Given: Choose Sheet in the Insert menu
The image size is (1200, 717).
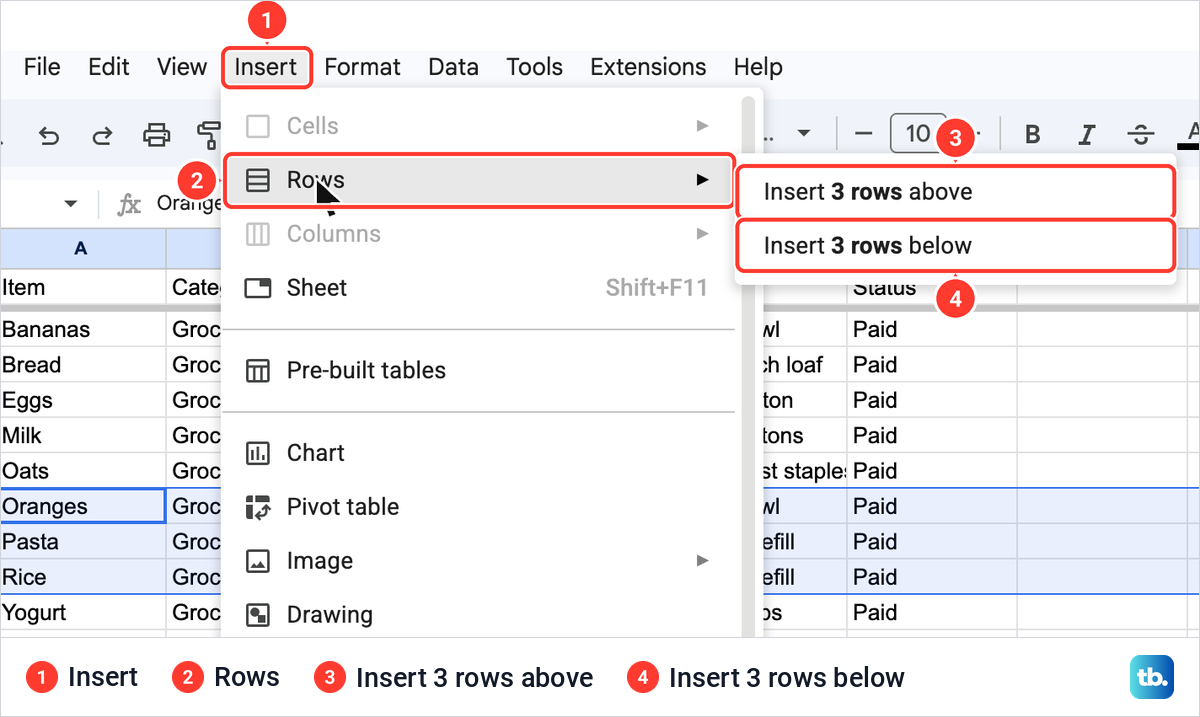Looking at the screenshot, I should (x=478, y=288).
